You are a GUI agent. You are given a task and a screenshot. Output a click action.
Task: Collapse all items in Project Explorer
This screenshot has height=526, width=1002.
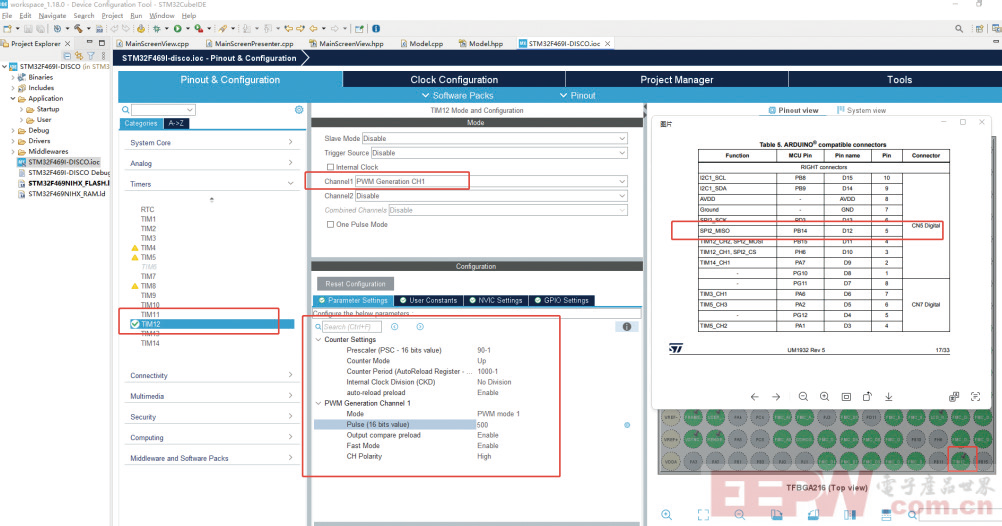tap(67, 56)
